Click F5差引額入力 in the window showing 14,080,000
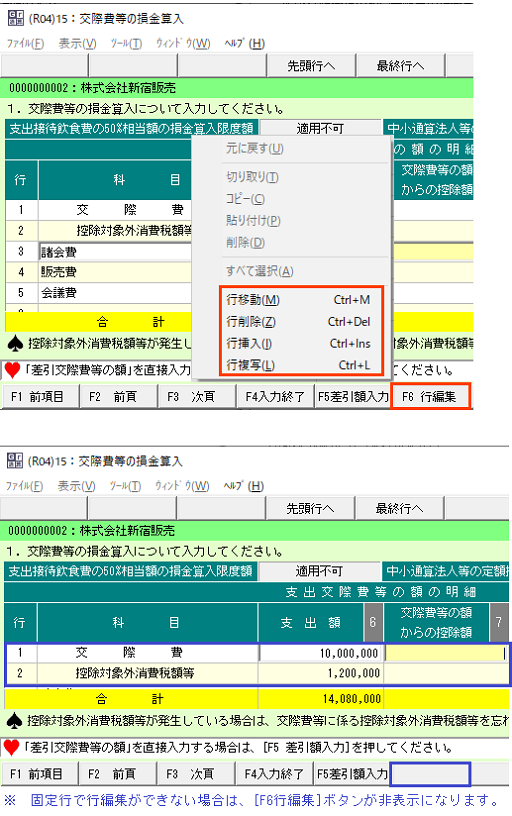The width and height of the screenshot is (512, 816). coord(352,774)
